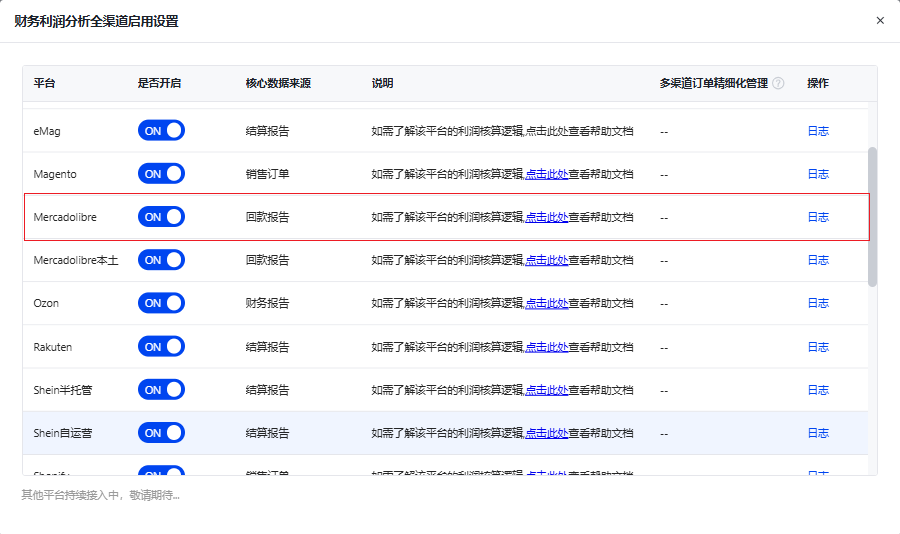Click 点击此处 link in Mercadolibre本土 row
This screenshot has width=900, height=534.
coord(546,260)
